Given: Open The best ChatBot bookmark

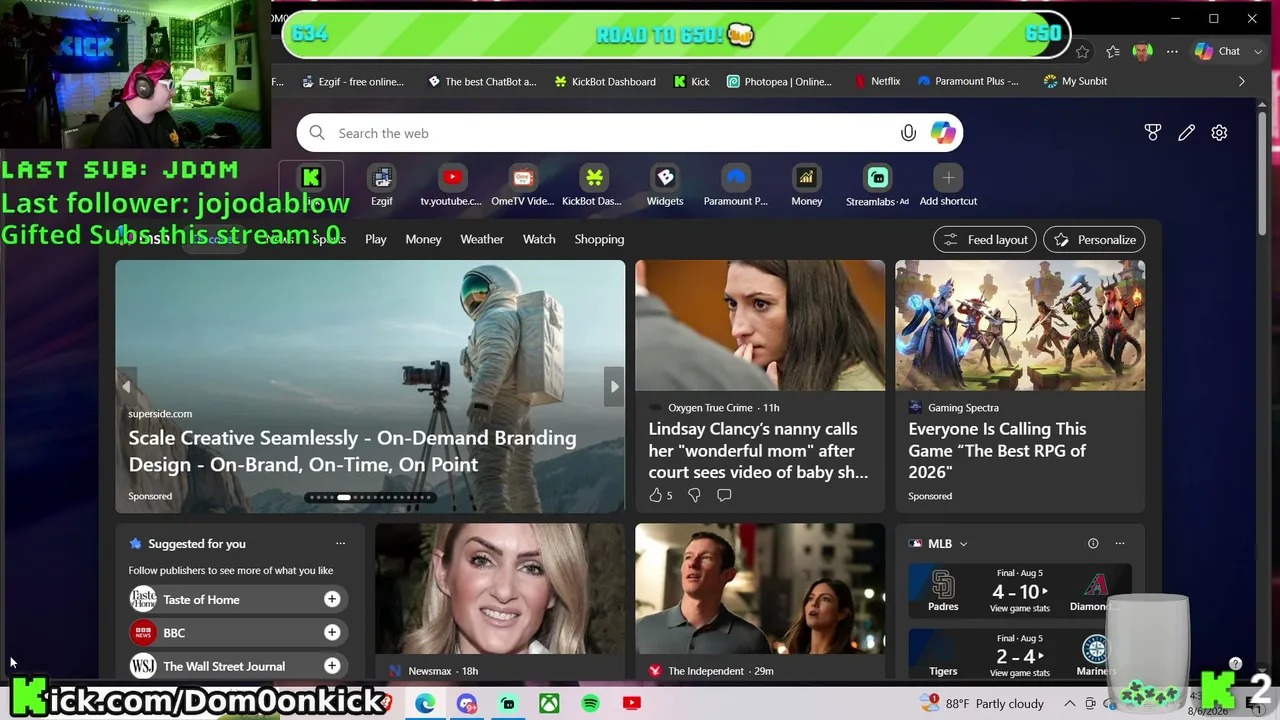Looking at the screenshot, I should (482, 81).
